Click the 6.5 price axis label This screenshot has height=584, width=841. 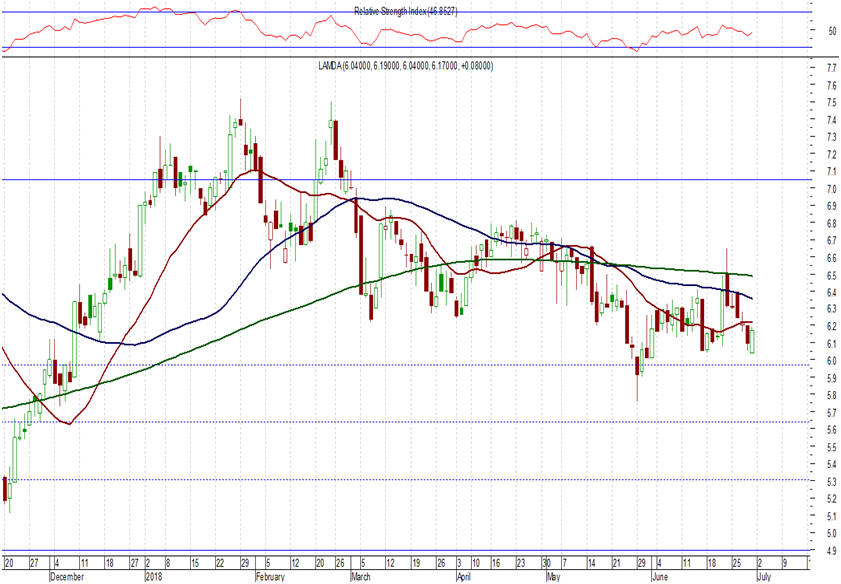[832, 275]
